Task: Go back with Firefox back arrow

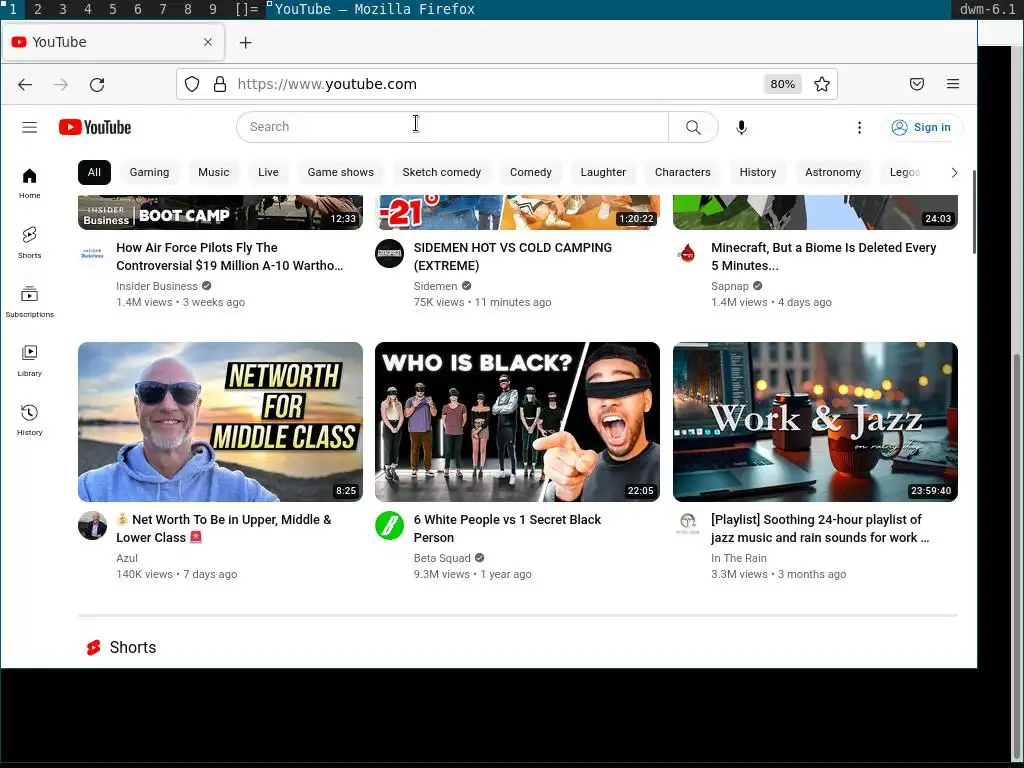Action: click(x=25, y=84)
